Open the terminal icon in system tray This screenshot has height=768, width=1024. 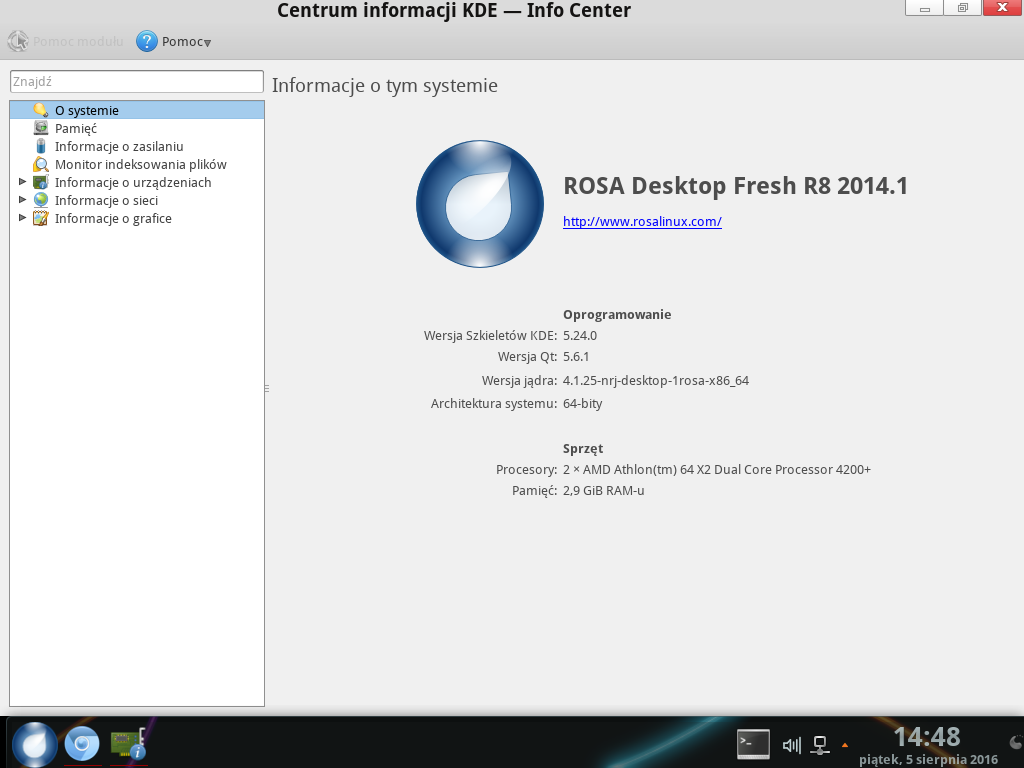(753, 743)
